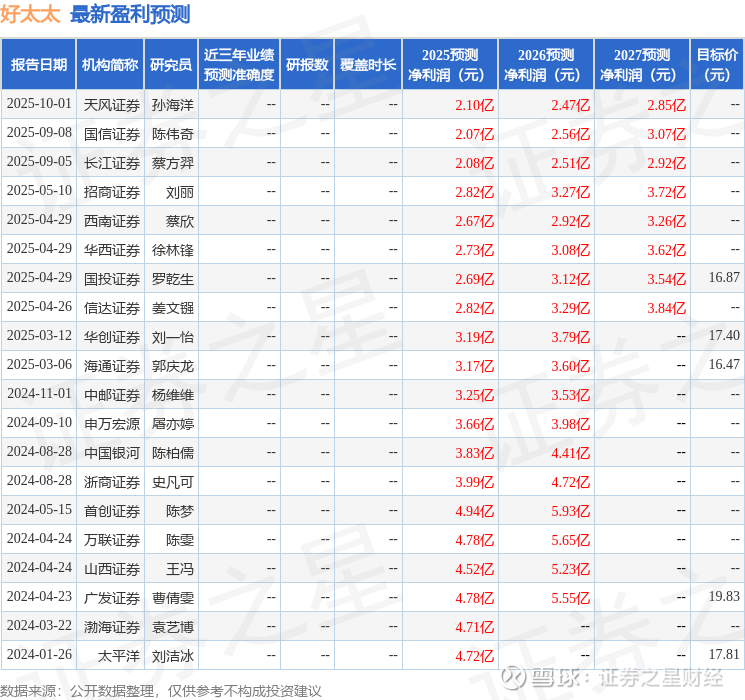Screen dimensions: 745x700
Task: Click the target price 17.40
Action: (724, 336)
